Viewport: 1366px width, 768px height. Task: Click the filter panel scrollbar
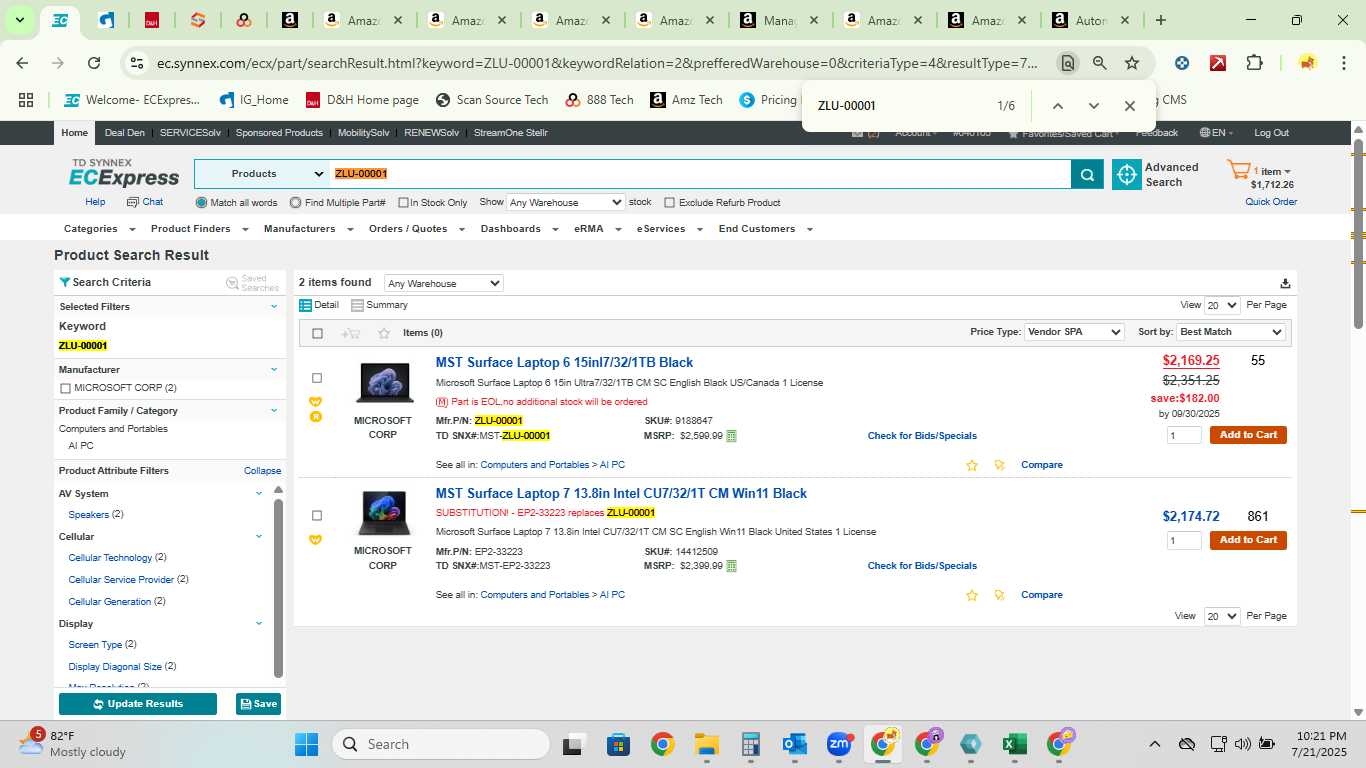279,588
